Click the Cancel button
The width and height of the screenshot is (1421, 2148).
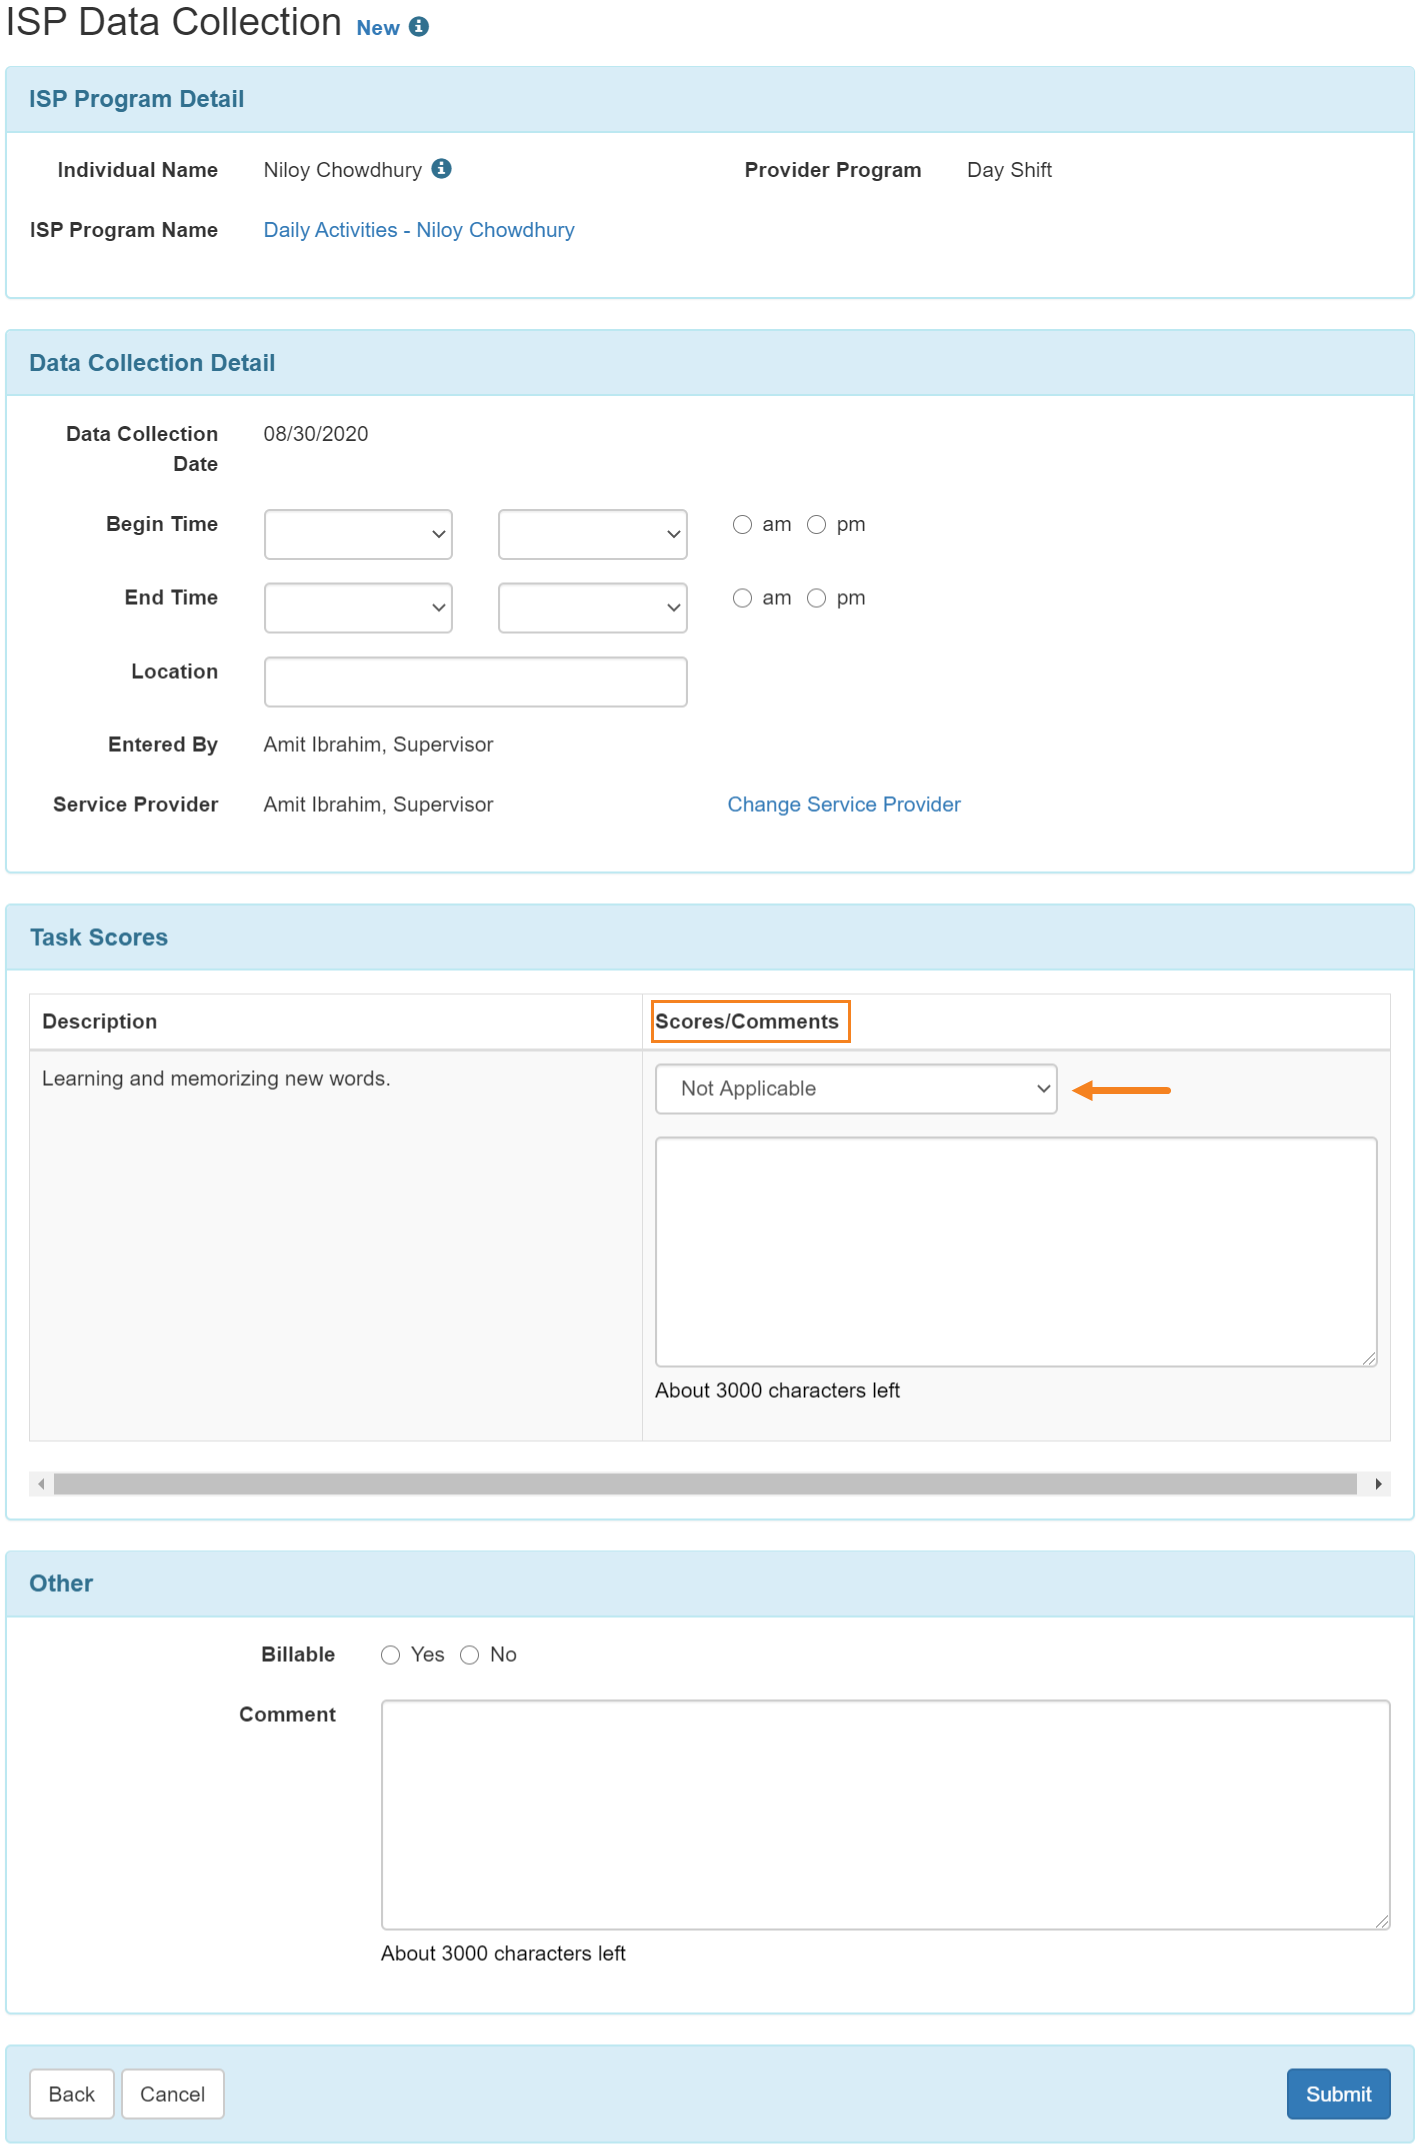click(172, 2094)
